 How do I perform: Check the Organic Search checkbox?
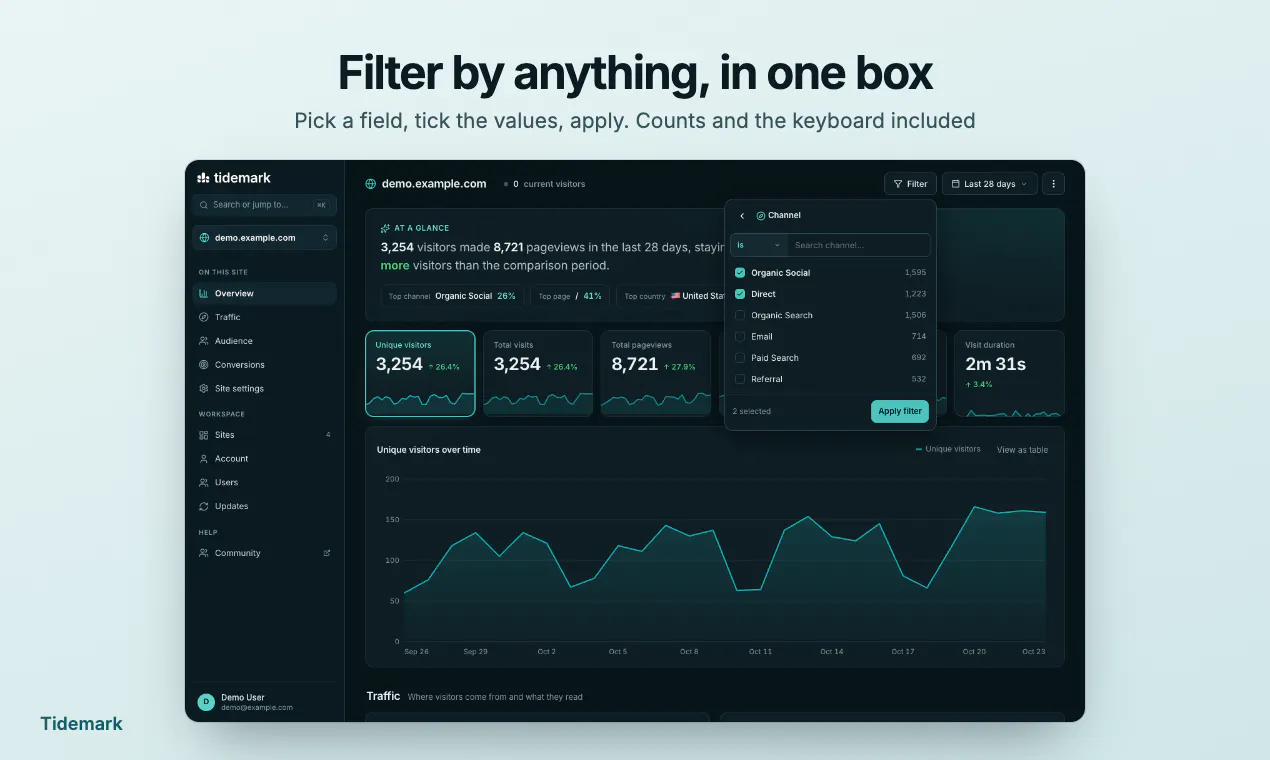coord(740,315)
